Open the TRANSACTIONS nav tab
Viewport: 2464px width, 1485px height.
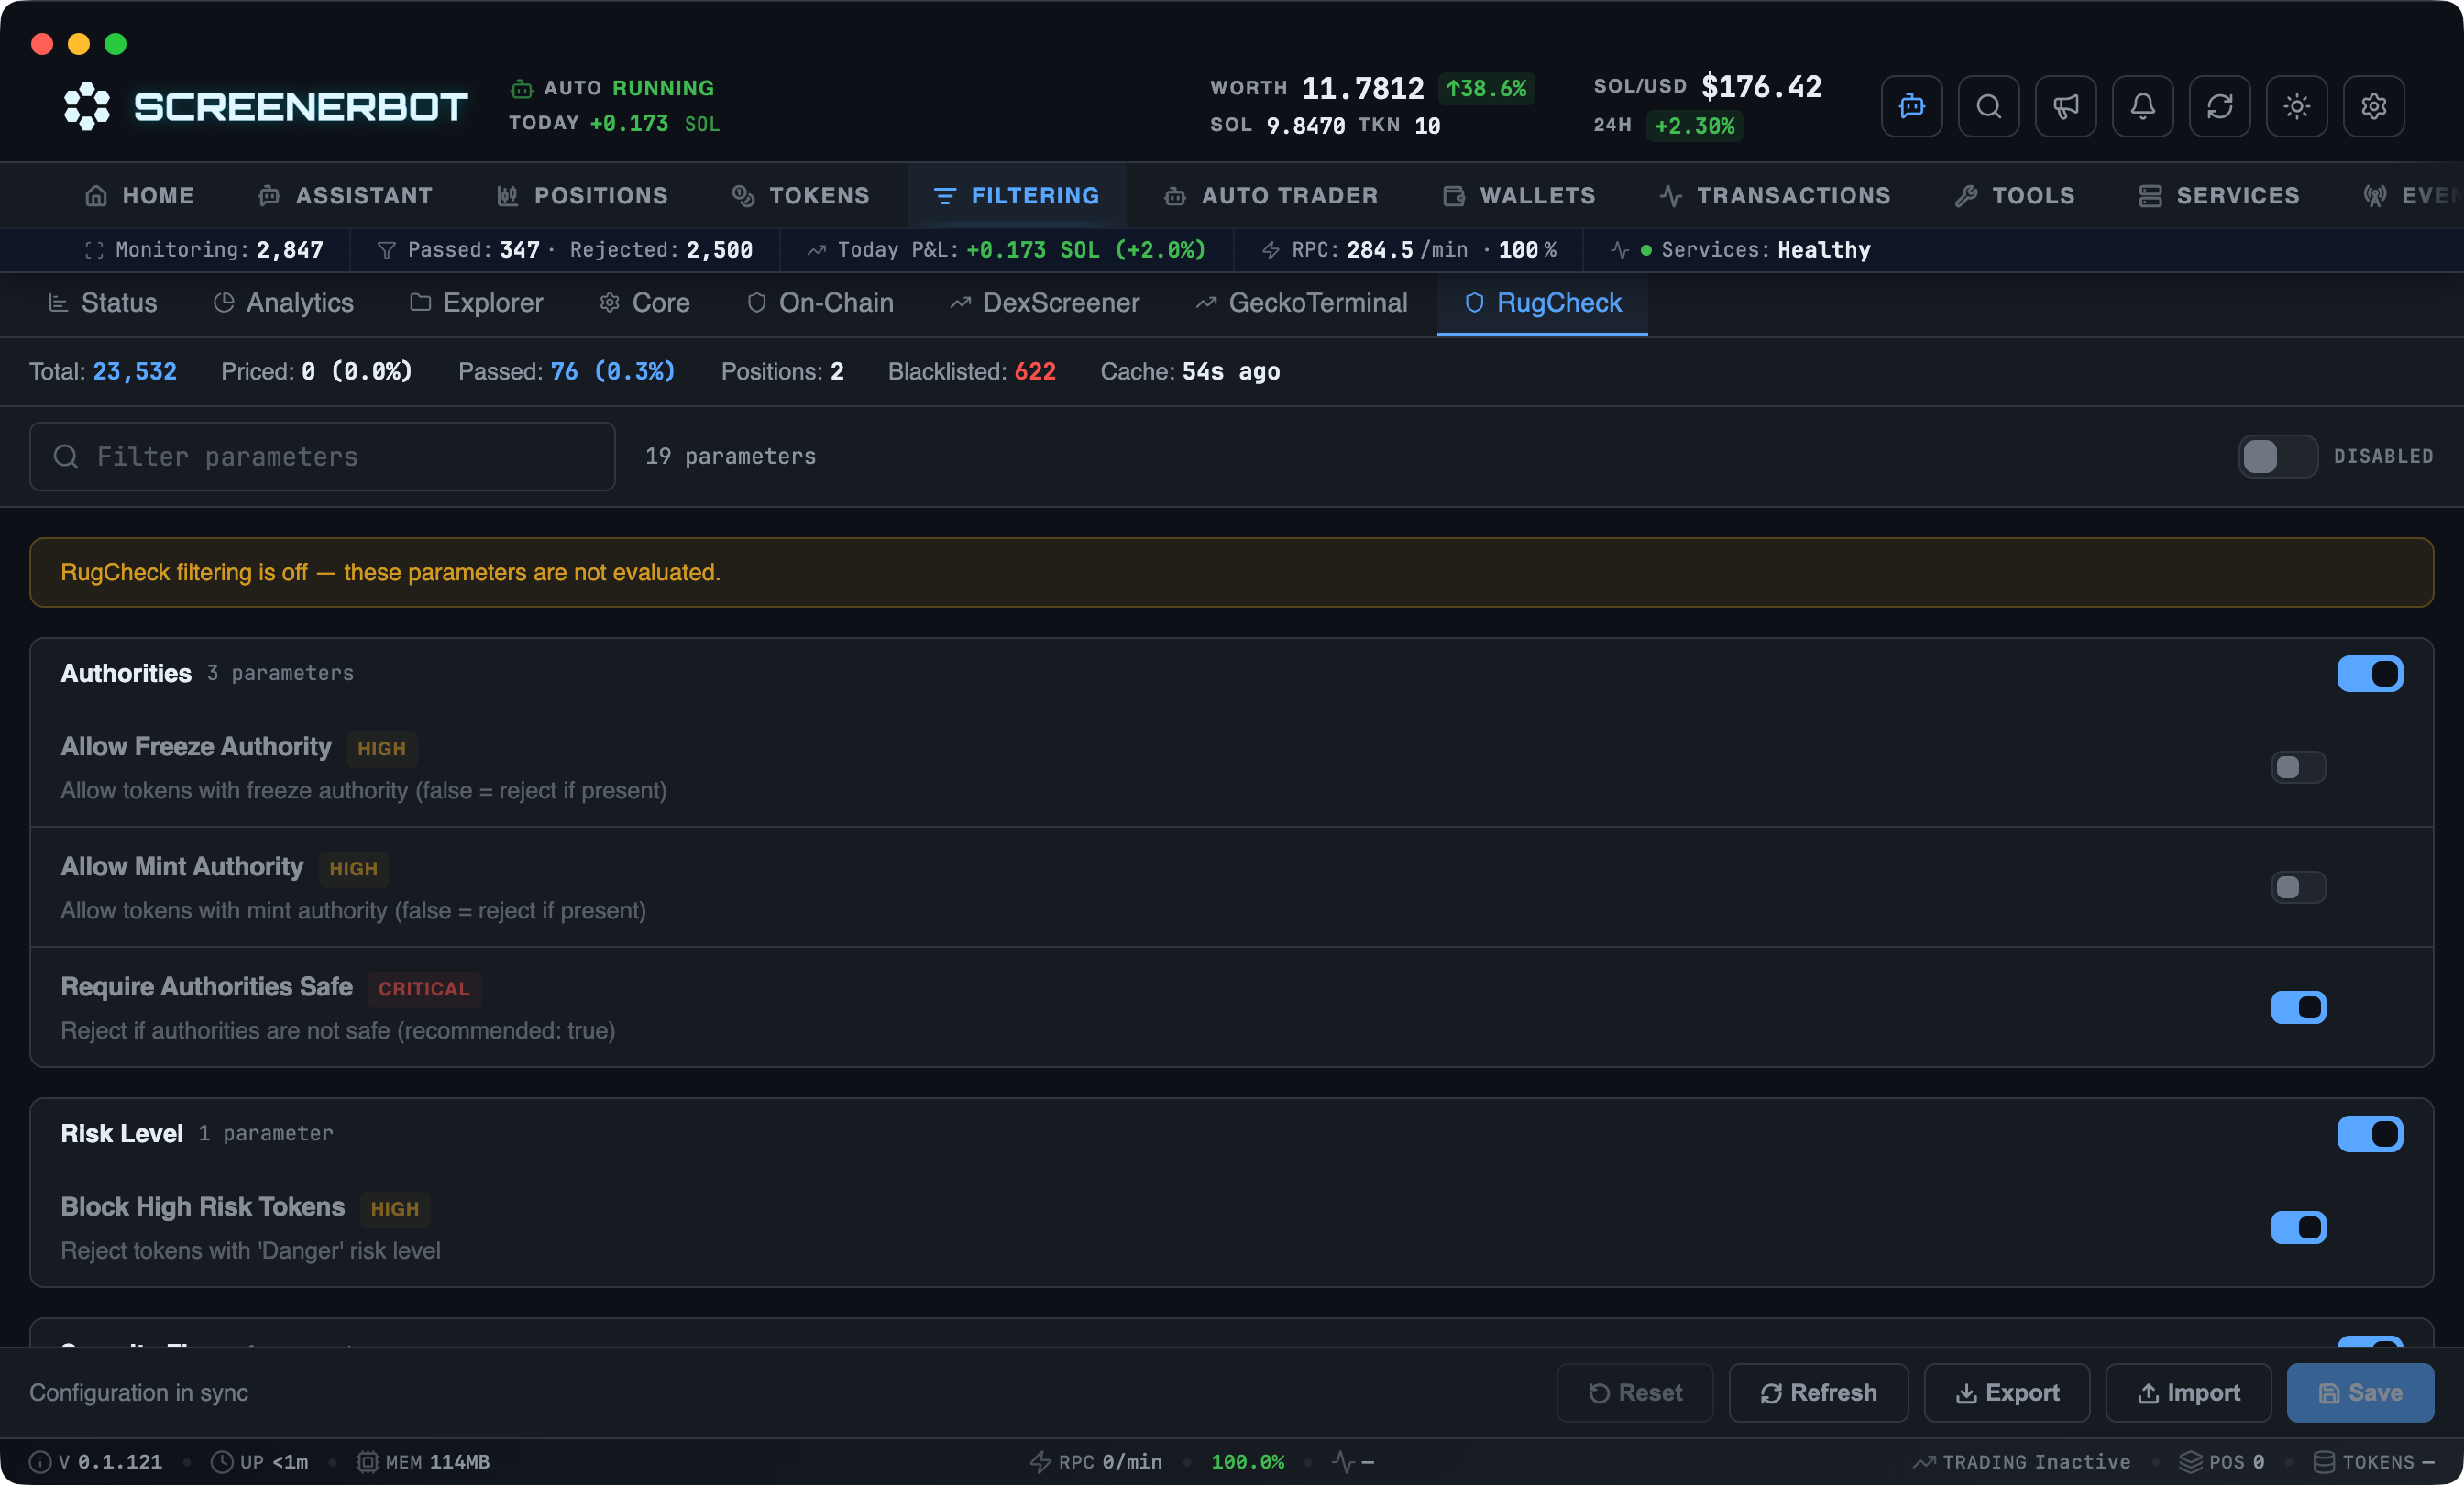pyautogui.click(x=1774, y=195)
